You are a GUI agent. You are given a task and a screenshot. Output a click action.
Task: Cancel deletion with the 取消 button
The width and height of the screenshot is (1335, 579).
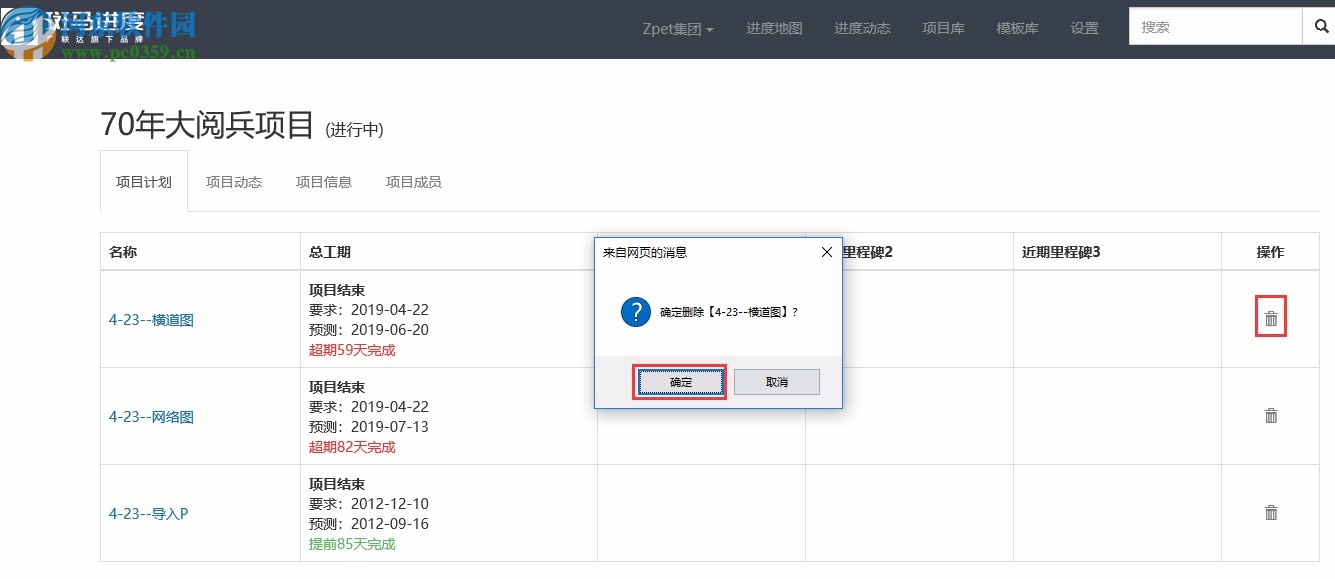777,382
